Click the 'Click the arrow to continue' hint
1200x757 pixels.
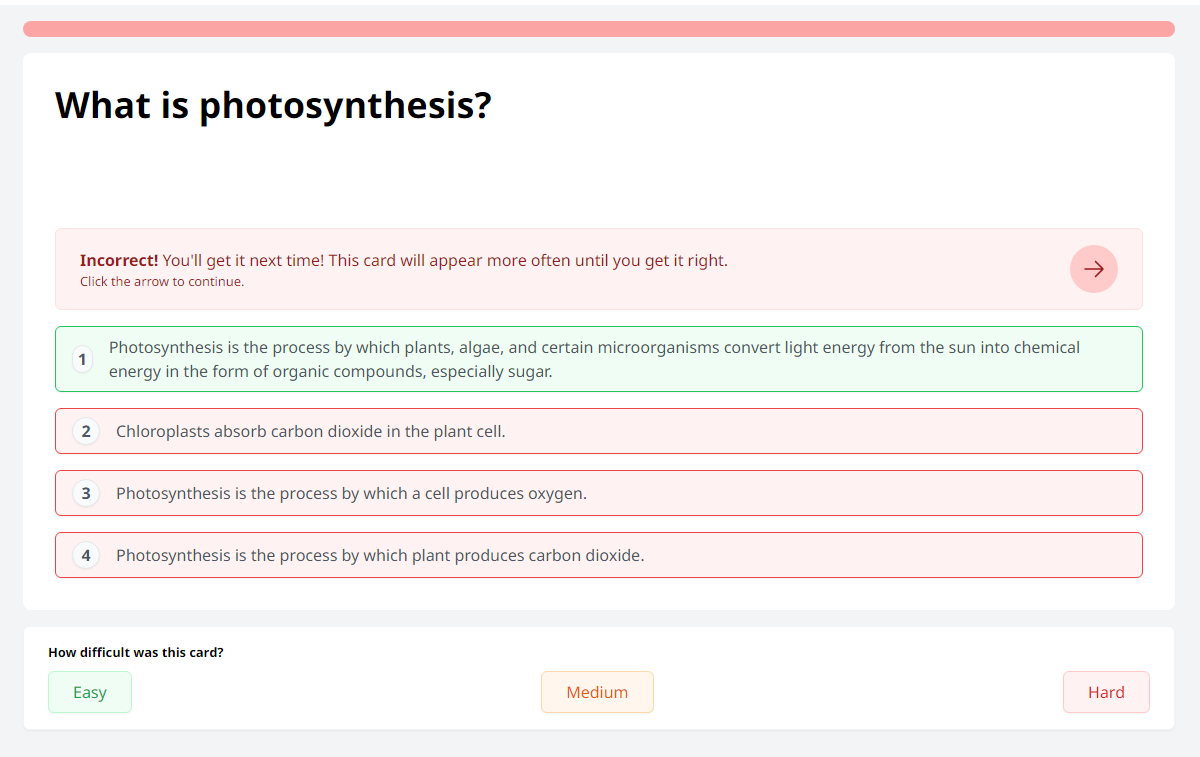click(x=162, y=282)
